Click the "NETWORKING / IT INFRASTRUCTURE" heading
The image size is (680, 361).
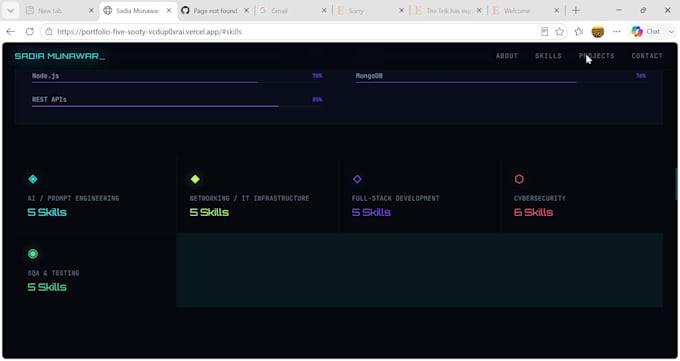(x=249, y=198)
